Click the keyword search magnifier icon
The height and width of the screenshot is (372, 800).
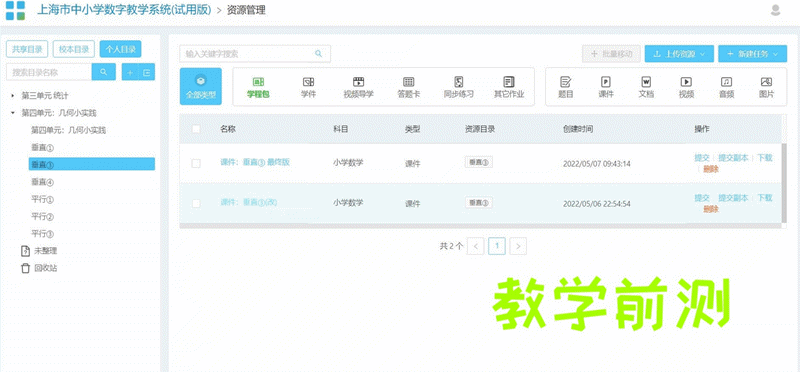(x=318, y=54)
